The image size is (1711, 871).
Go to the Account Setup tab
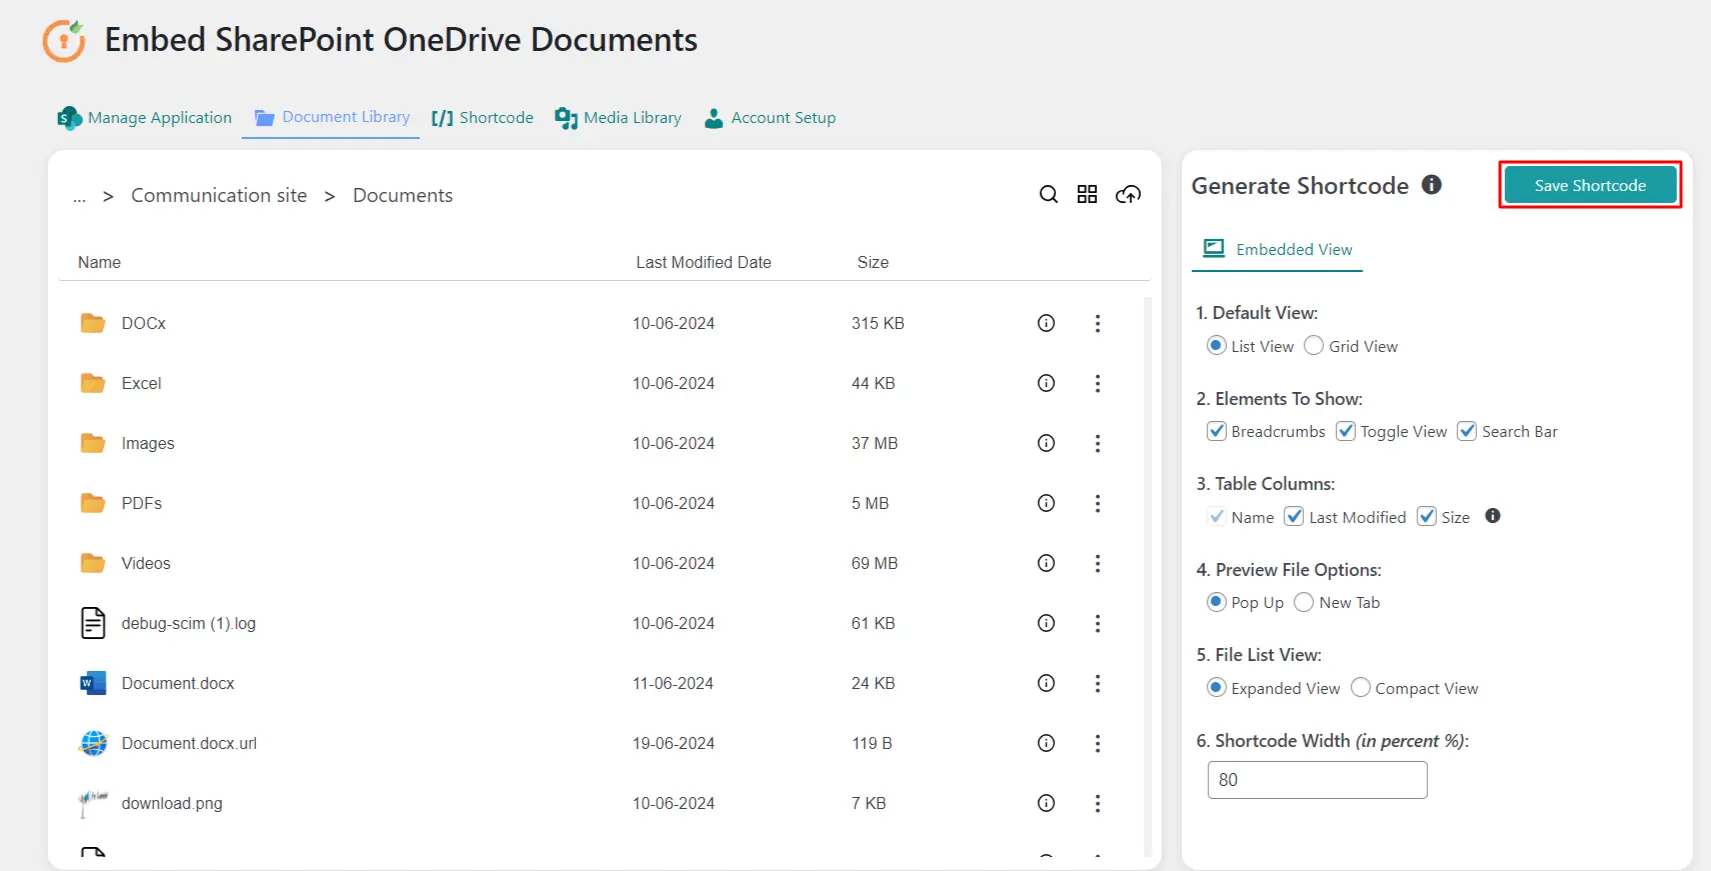[x=770, y=118]
